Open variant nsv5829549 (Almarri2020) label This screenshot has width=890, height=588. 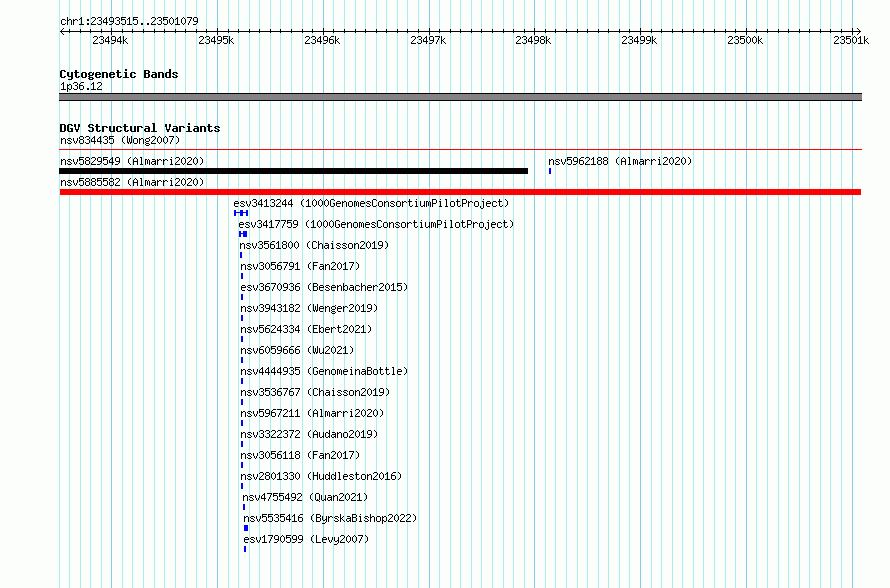pos(132,161)
